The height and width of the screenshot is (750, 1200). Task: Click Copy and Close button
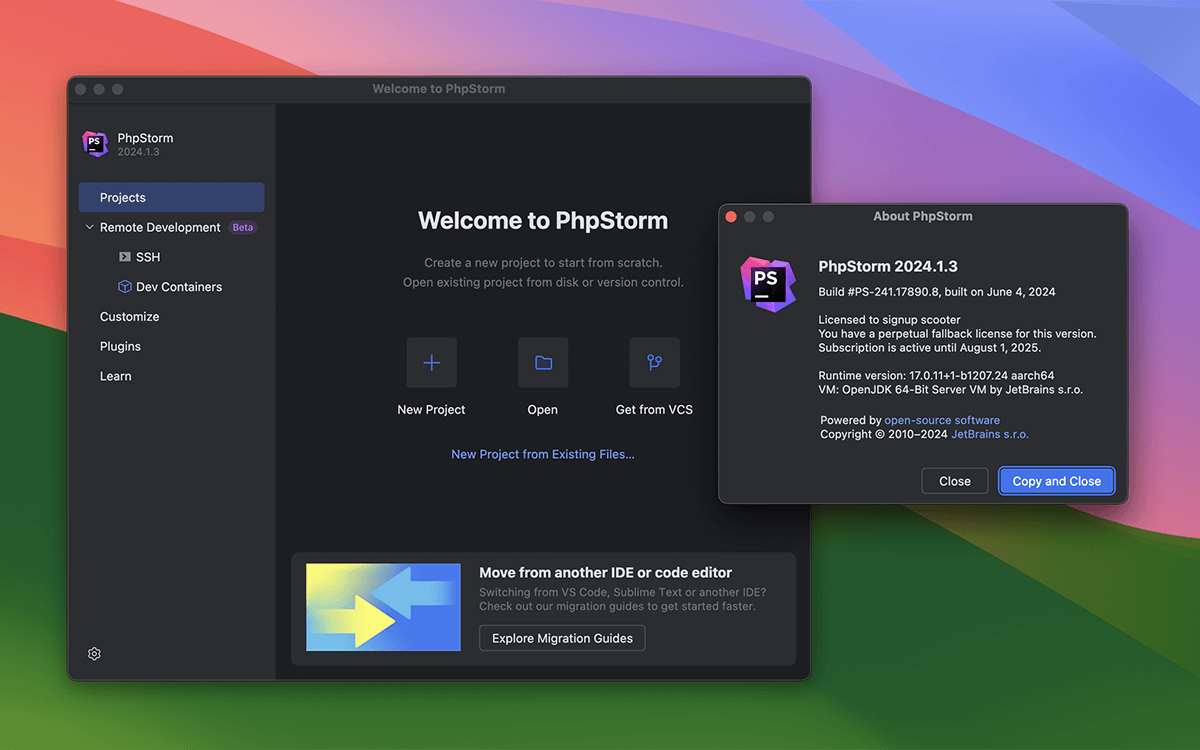point(1056,481)
